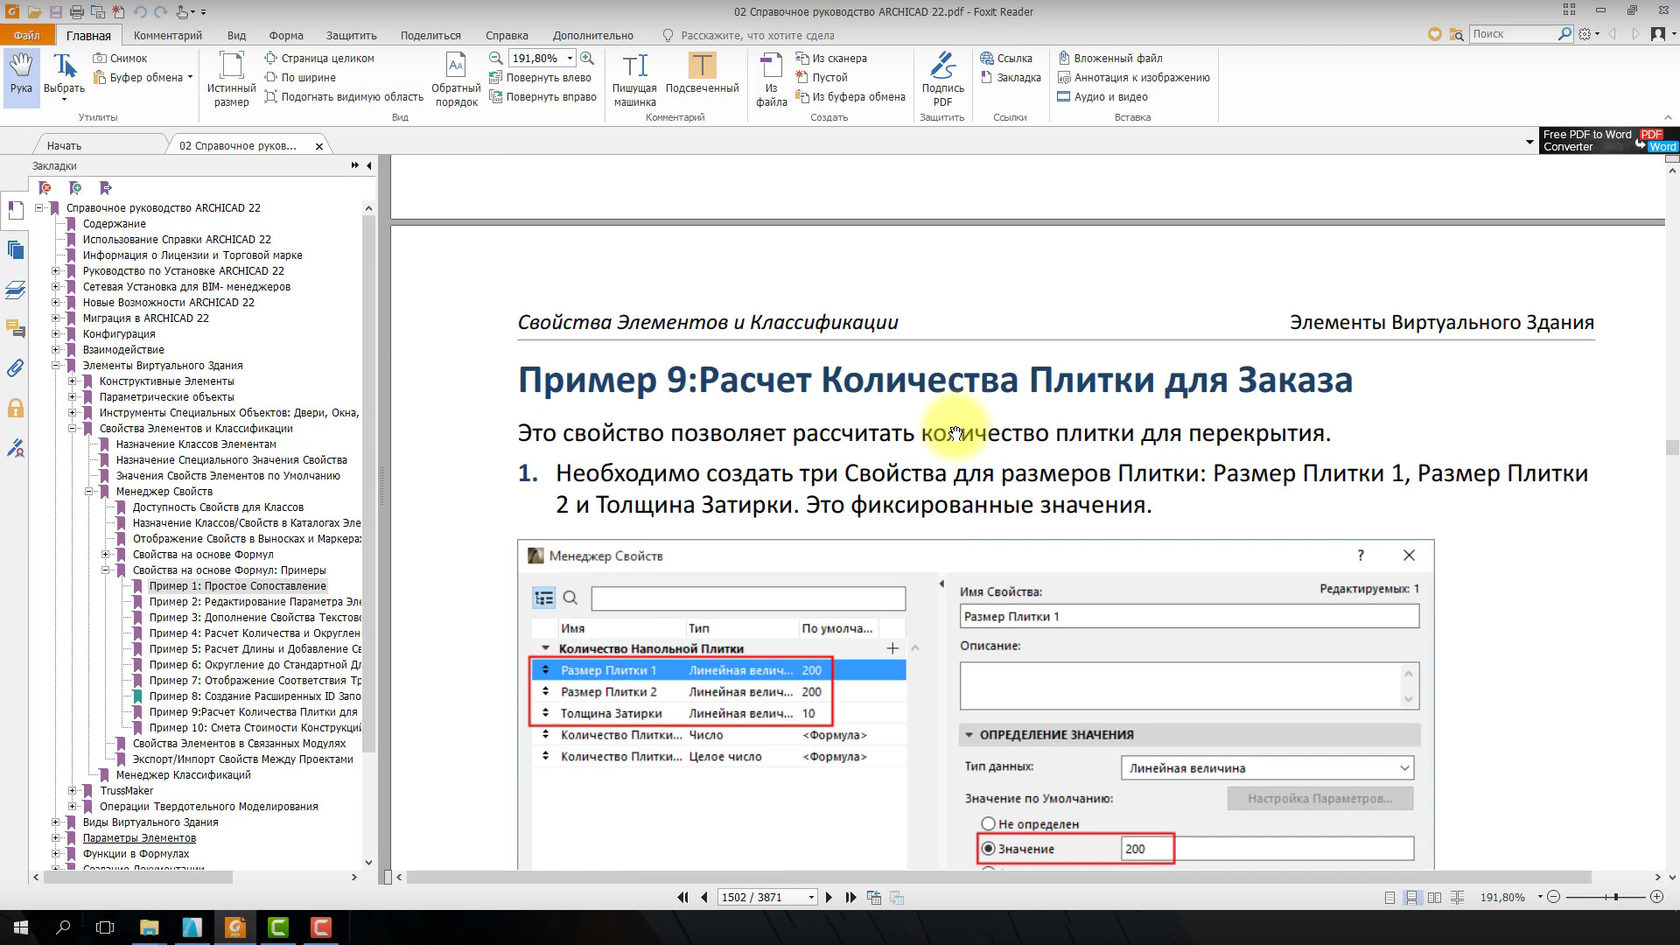Rotate view left (Повернуть влево)
The width and height of the screenshot is (1680, 945).
[x=540, y=77]
